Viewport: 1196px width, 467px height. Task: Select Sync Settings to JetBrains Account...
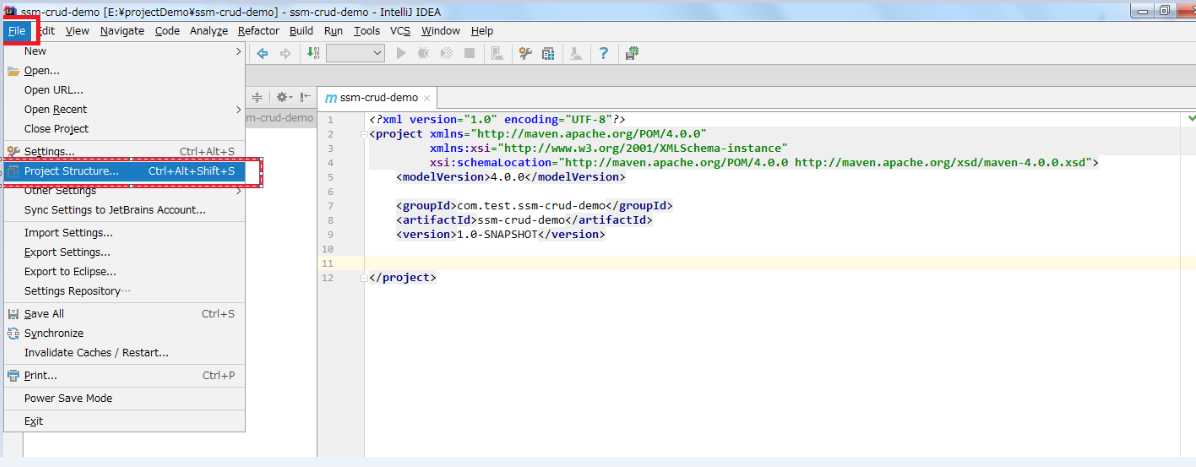[x=124, y=210]
